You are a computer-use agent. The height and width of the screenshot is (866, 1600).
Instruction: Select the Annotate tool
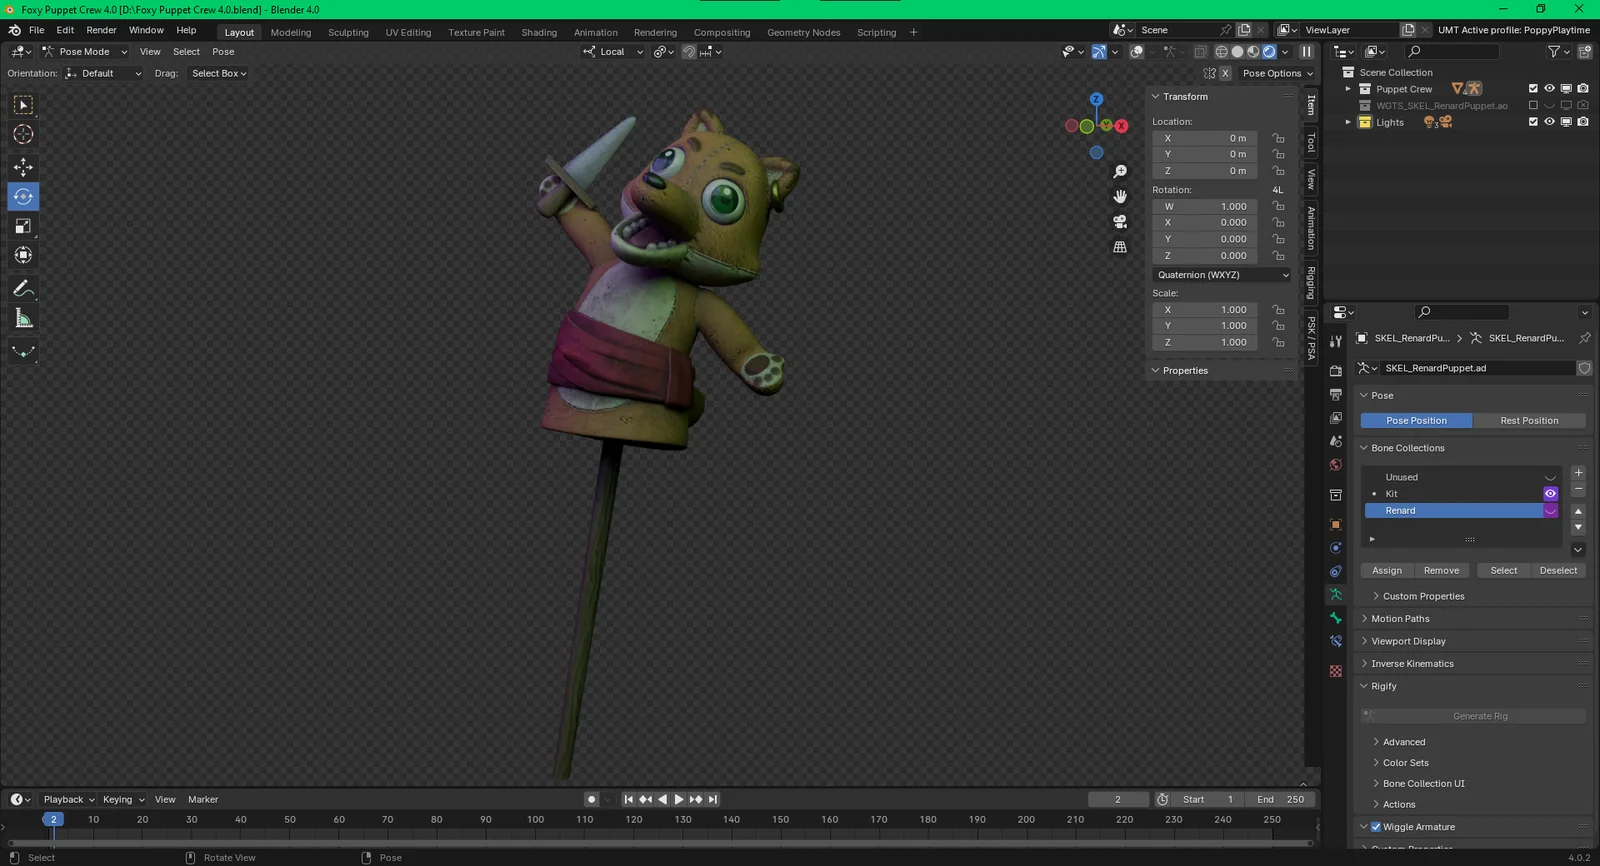[23, 289]
